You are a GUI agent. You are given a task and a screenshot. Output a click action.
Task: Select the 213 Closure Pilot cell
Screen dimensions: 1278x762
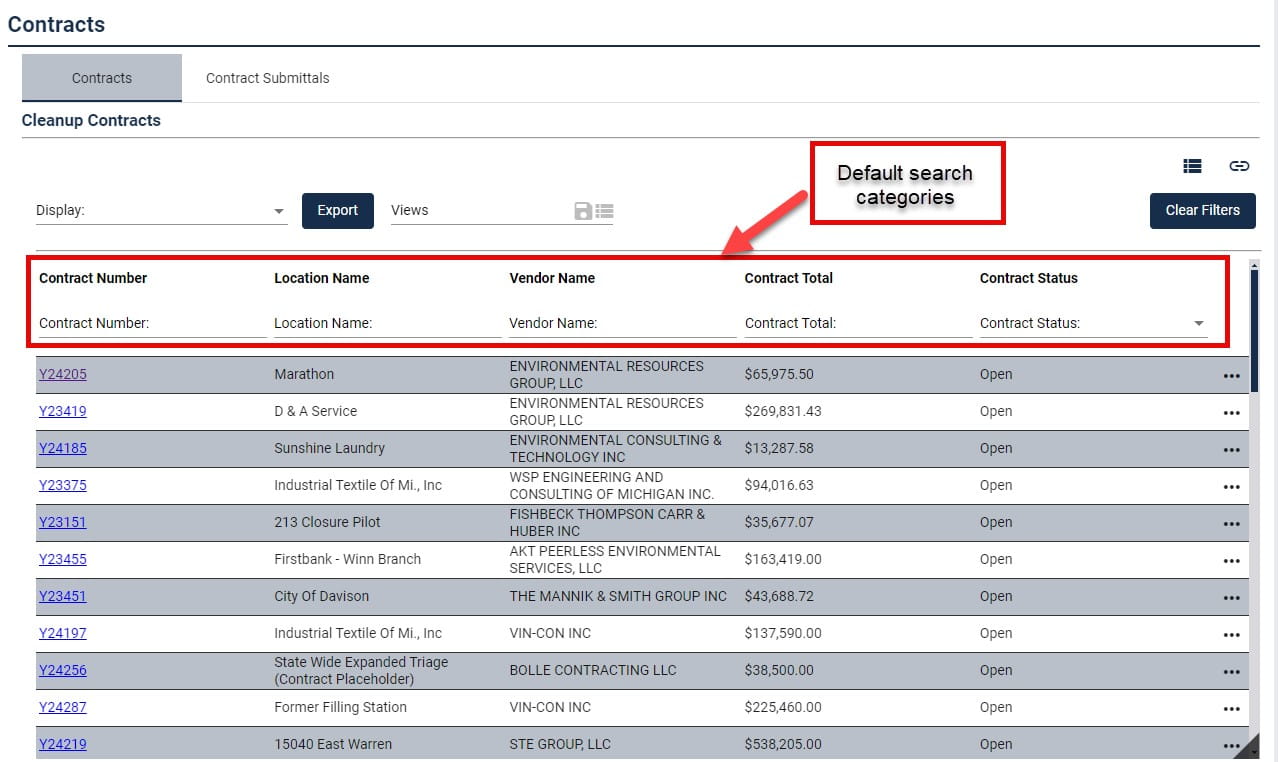point(328,522)
